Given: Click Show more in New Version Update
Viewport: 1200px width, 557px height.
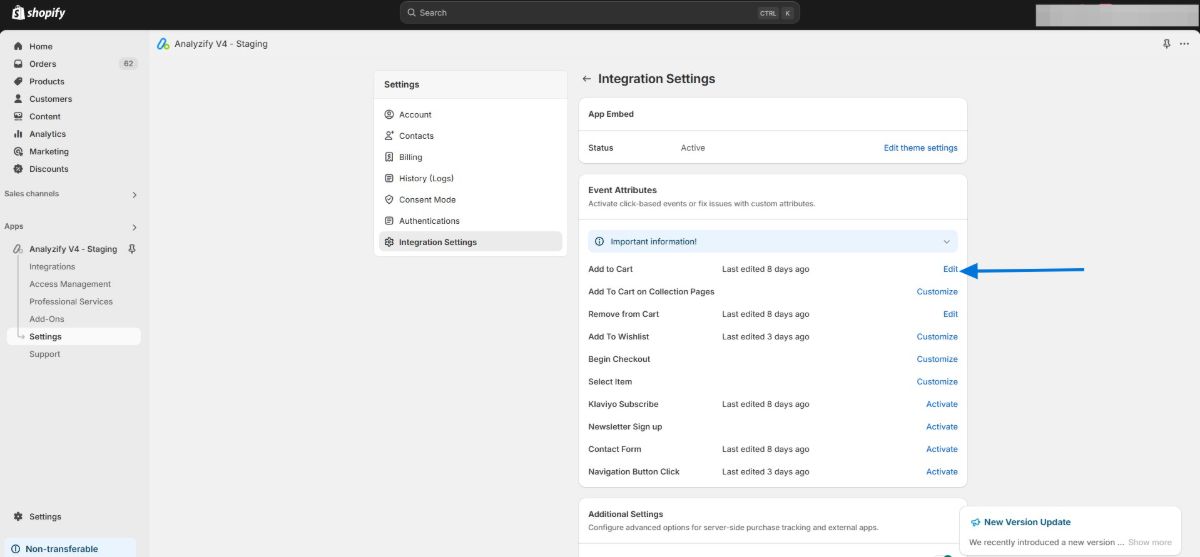Looking at the screenshot, I should (1150, 542).
